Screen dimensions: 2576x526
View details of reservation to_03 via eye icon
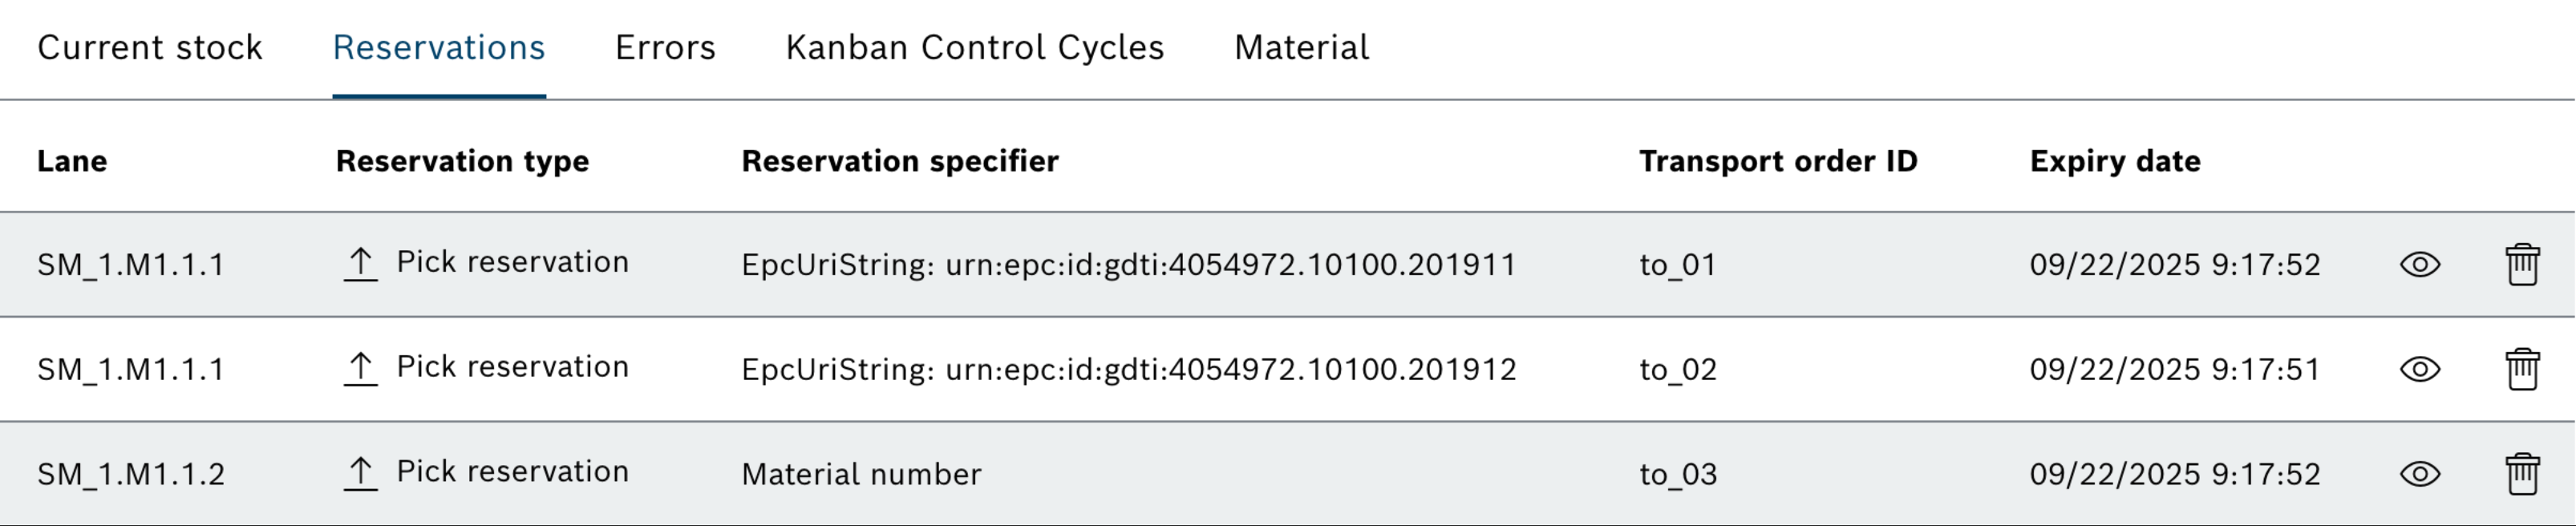click(x=2420, y=474)
